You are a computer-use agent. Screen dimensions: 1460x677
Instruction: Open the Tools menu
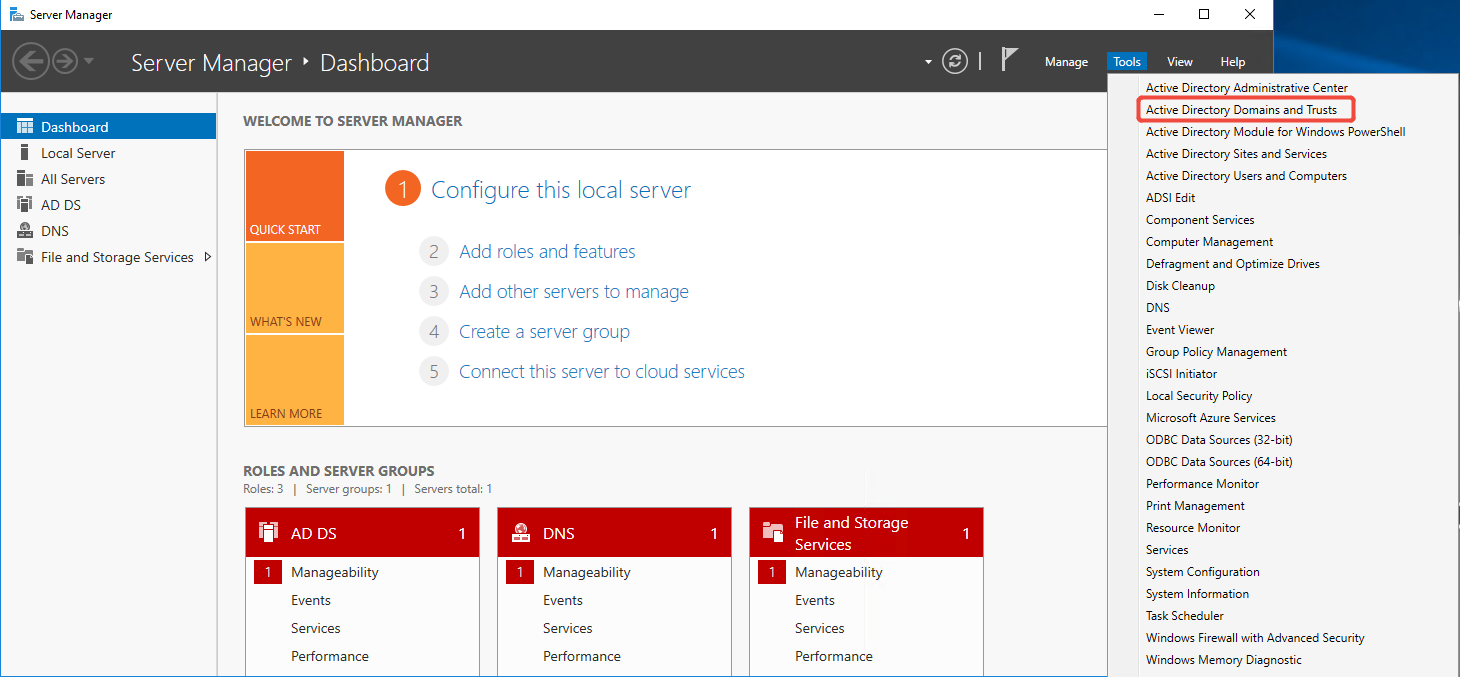1127,62
